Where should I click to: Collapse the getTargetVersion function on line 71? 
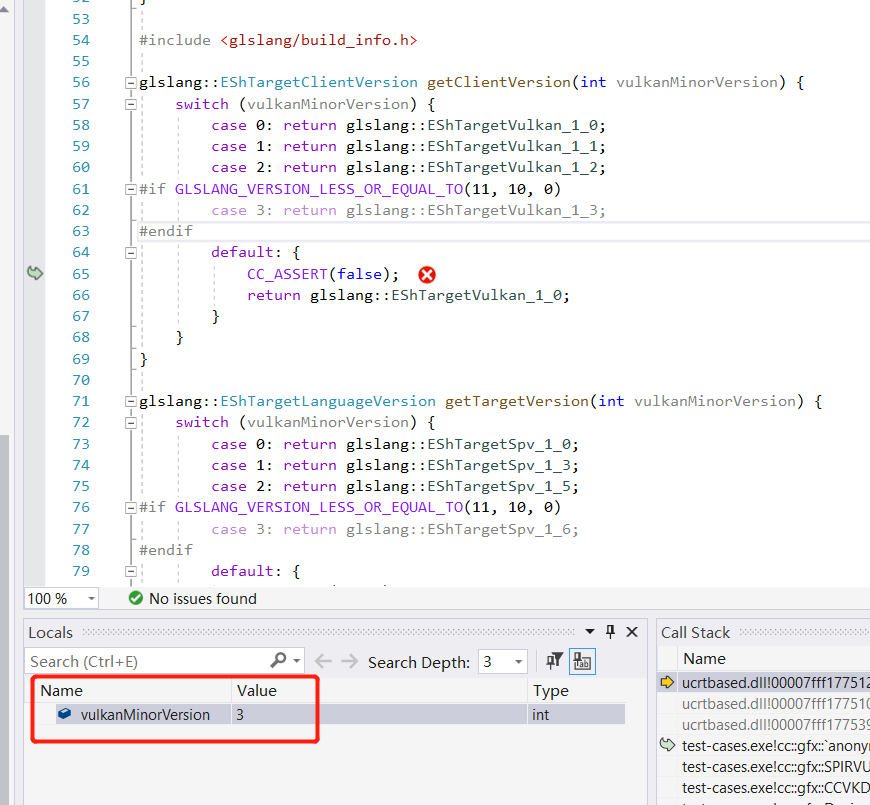click(x=130, y=400)
